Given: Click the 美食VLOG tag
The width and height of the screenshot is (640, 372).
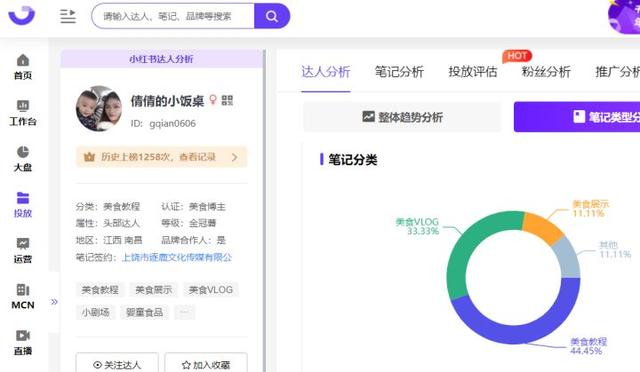Looking at the screenshot, I should click(x=211, y=290).
